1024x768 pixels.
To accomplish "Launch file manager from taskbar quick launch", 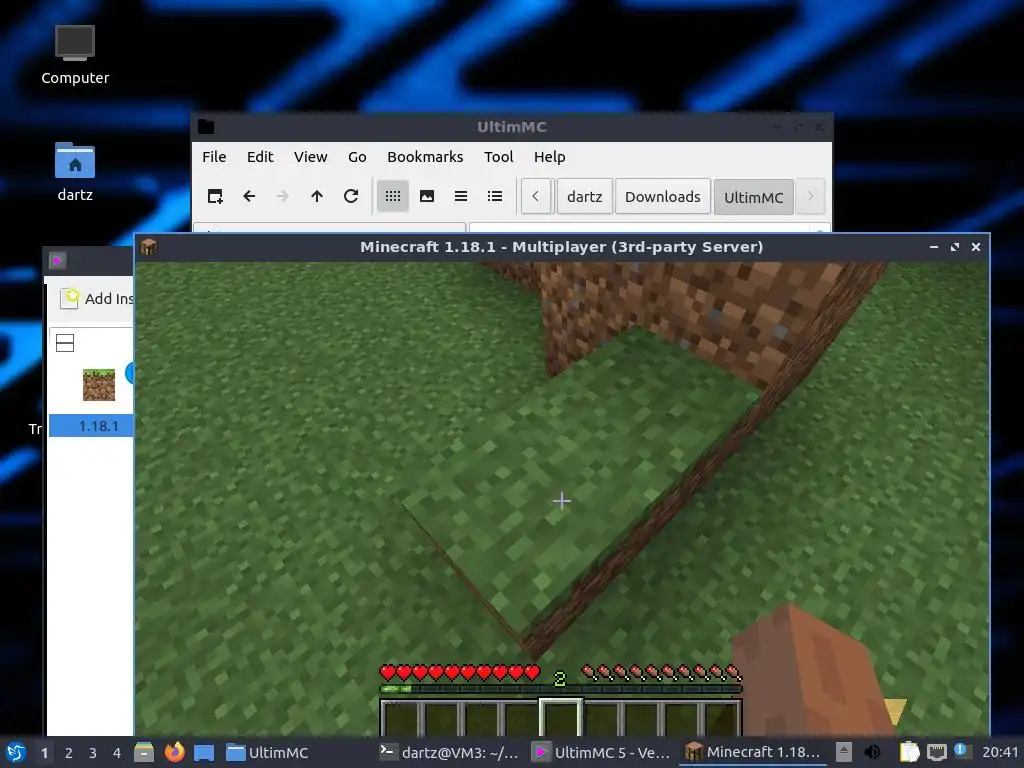I will tap(144, 752).
